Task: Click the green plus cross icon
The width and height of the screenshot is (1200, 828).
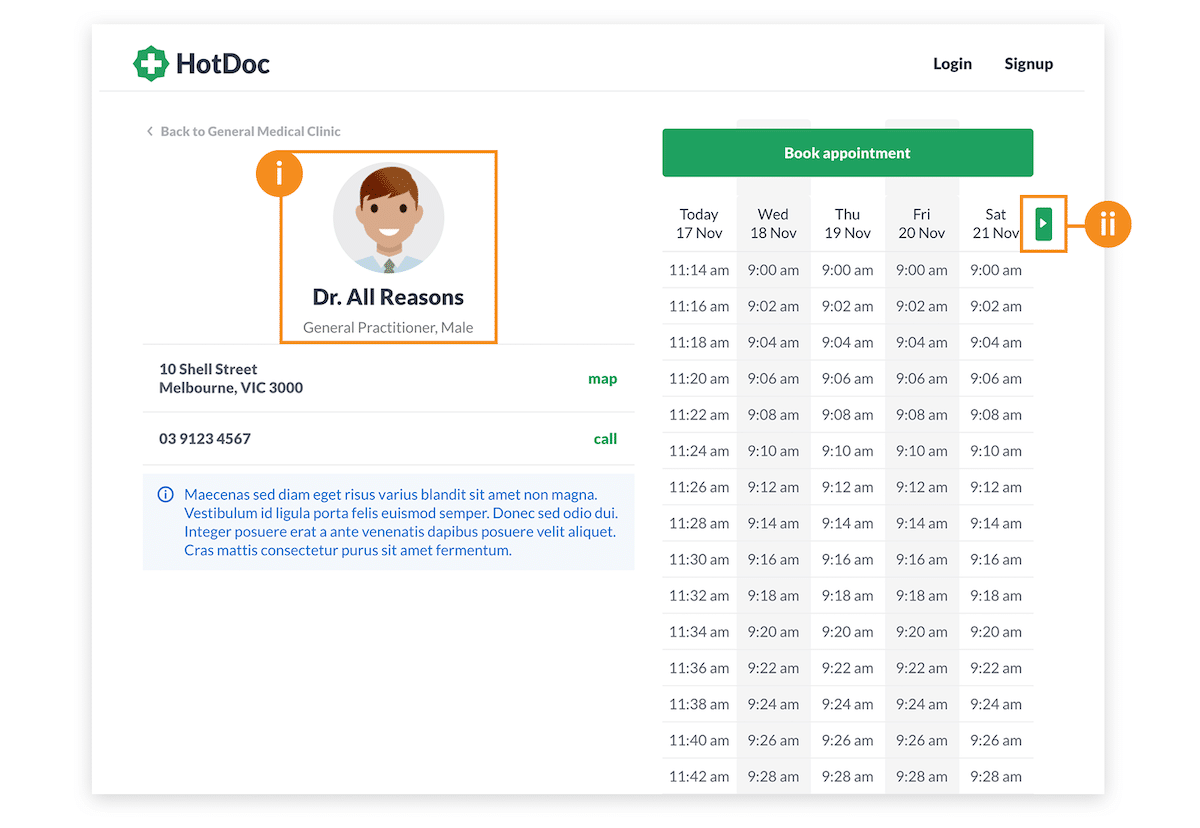Action: coord(151,63)
